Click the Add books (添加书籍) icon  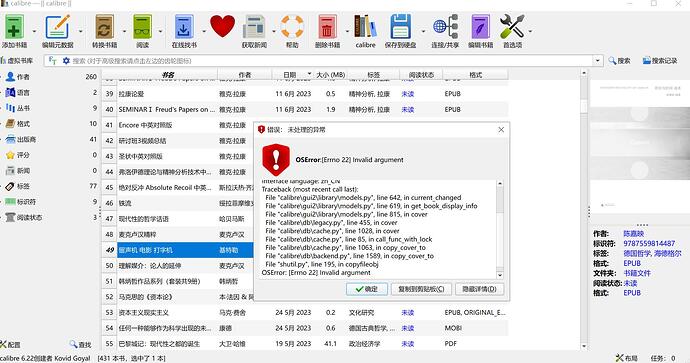pos(14,27)
